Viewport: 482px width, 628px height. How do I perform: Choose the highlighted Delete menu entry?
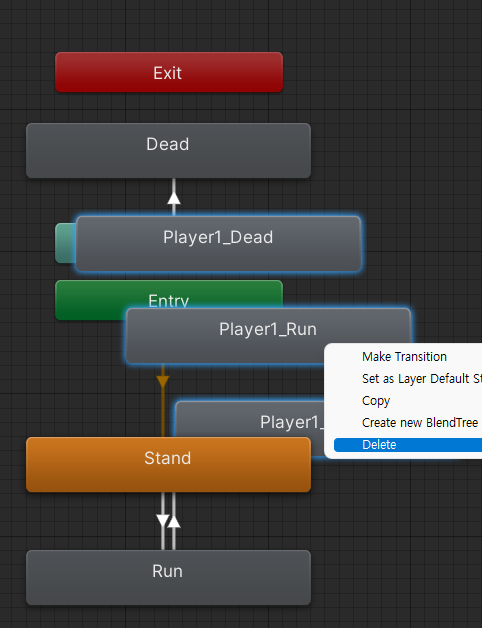tap(408, 445)
